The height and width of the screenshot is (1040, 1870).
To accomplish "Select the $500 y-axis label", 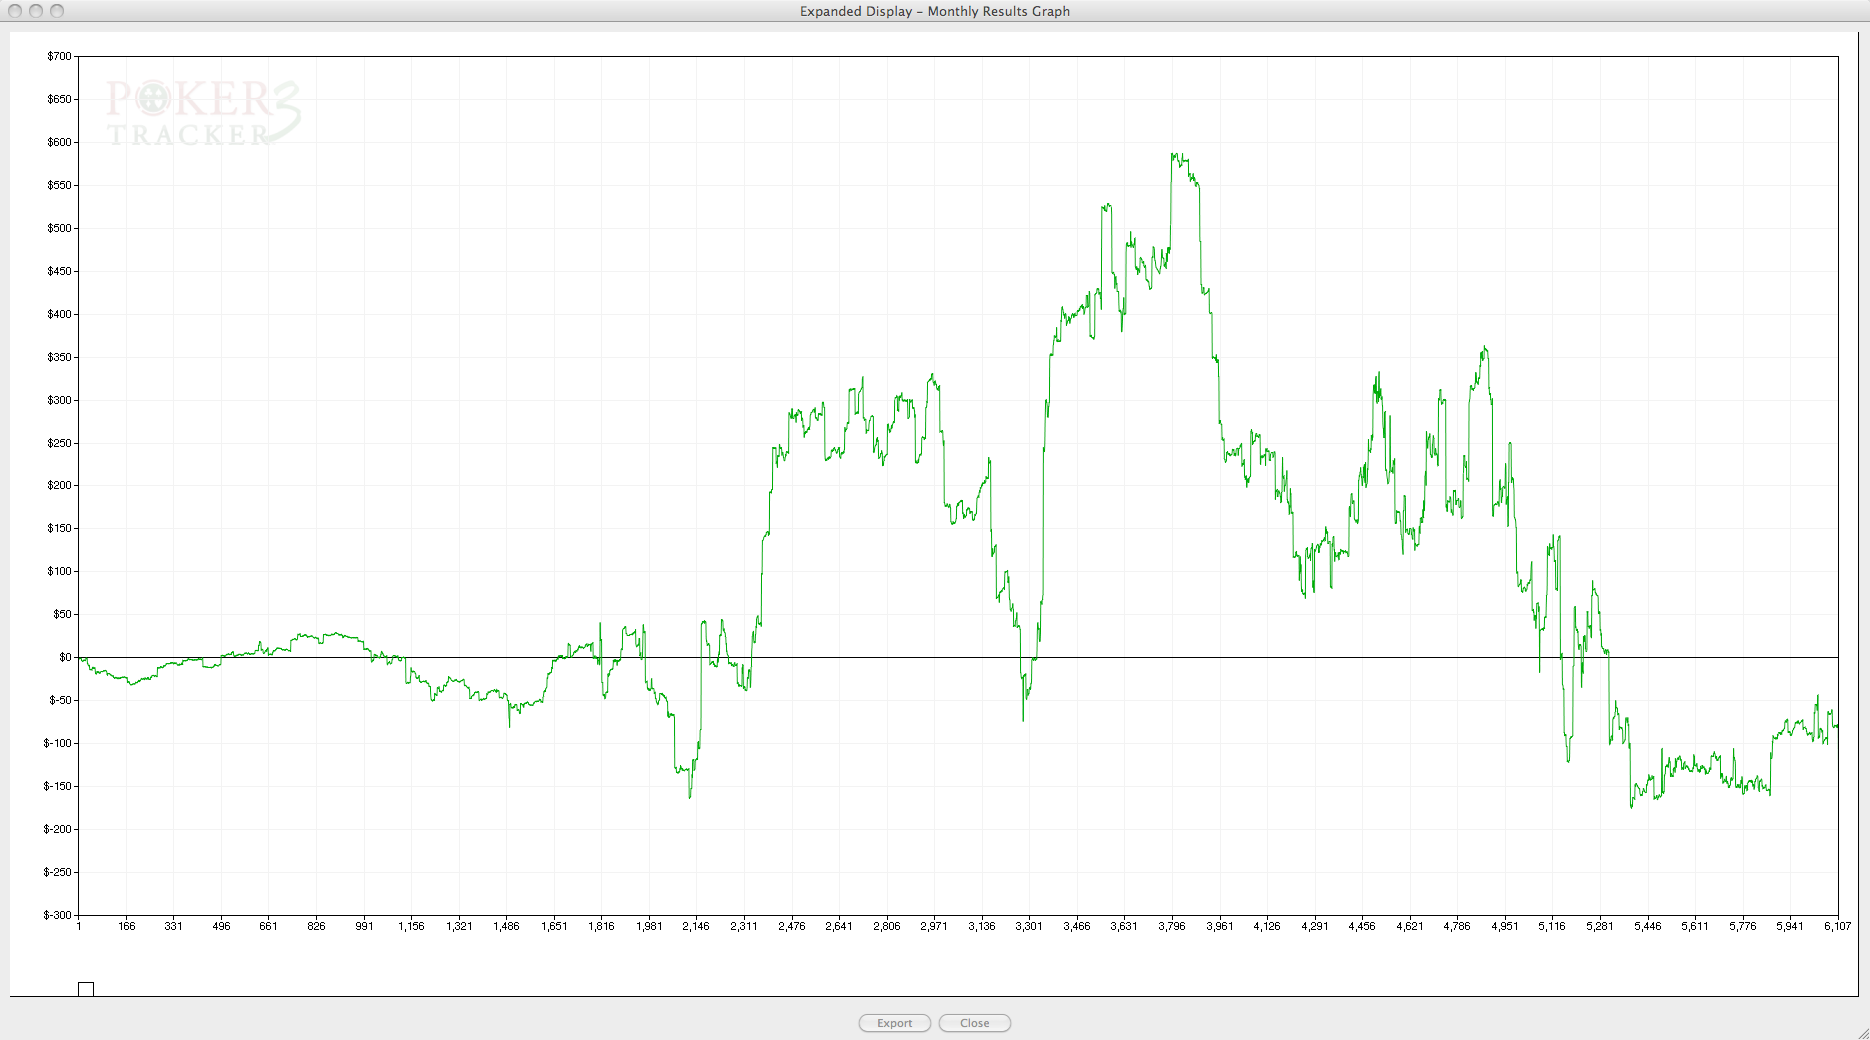I will [59, 228].
